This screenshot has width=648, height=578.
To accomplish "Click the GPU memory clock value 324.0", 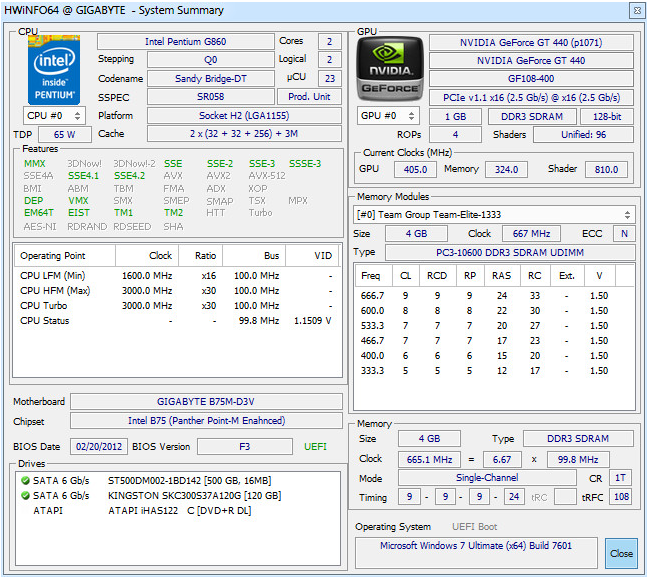I will tap(506, 169).
